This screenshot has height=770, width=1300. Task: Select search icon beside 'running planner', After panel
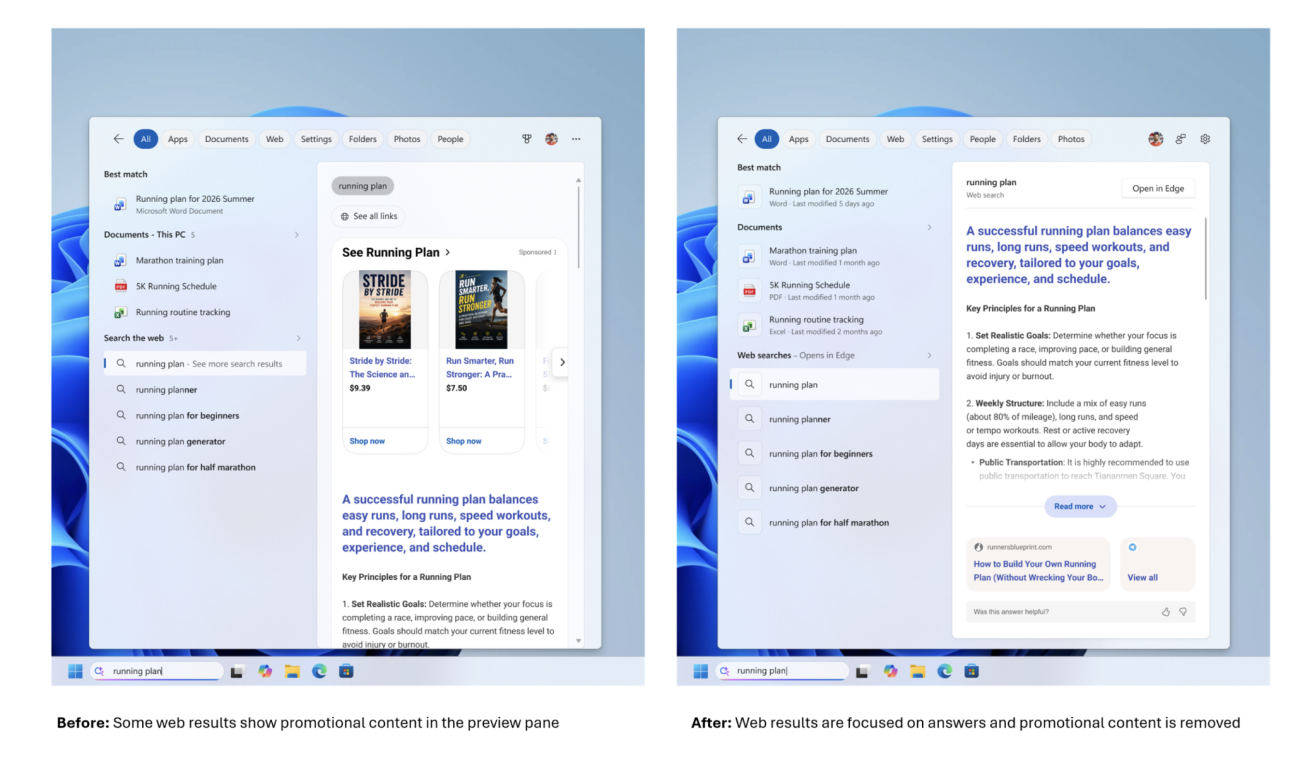coord(749,419)
